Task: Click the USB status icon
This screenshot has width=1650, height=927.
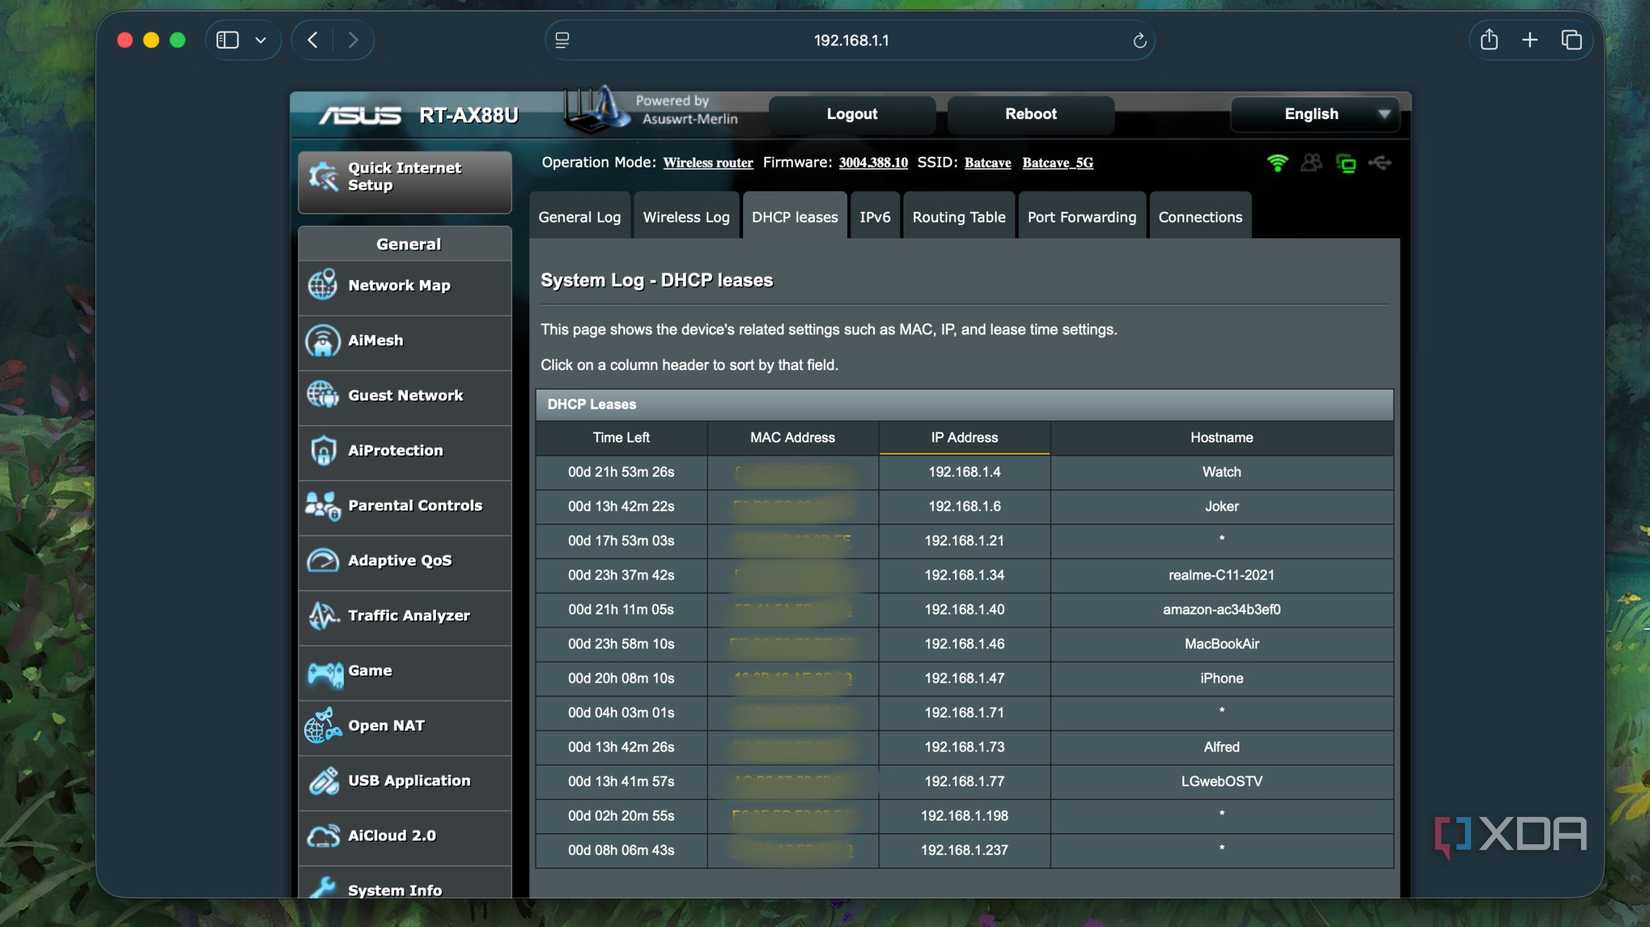Action: coord(1380,163)
